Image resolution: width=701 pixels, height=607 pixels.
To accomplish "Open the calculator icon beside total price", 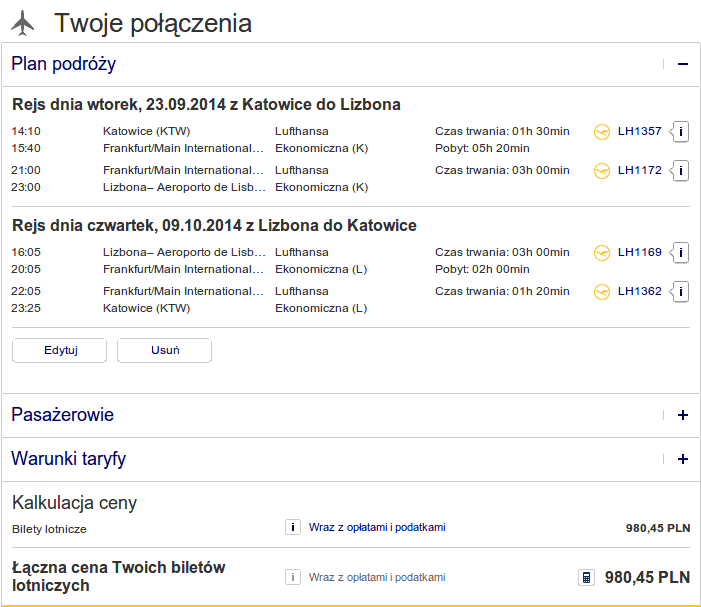I will [586, 577].
